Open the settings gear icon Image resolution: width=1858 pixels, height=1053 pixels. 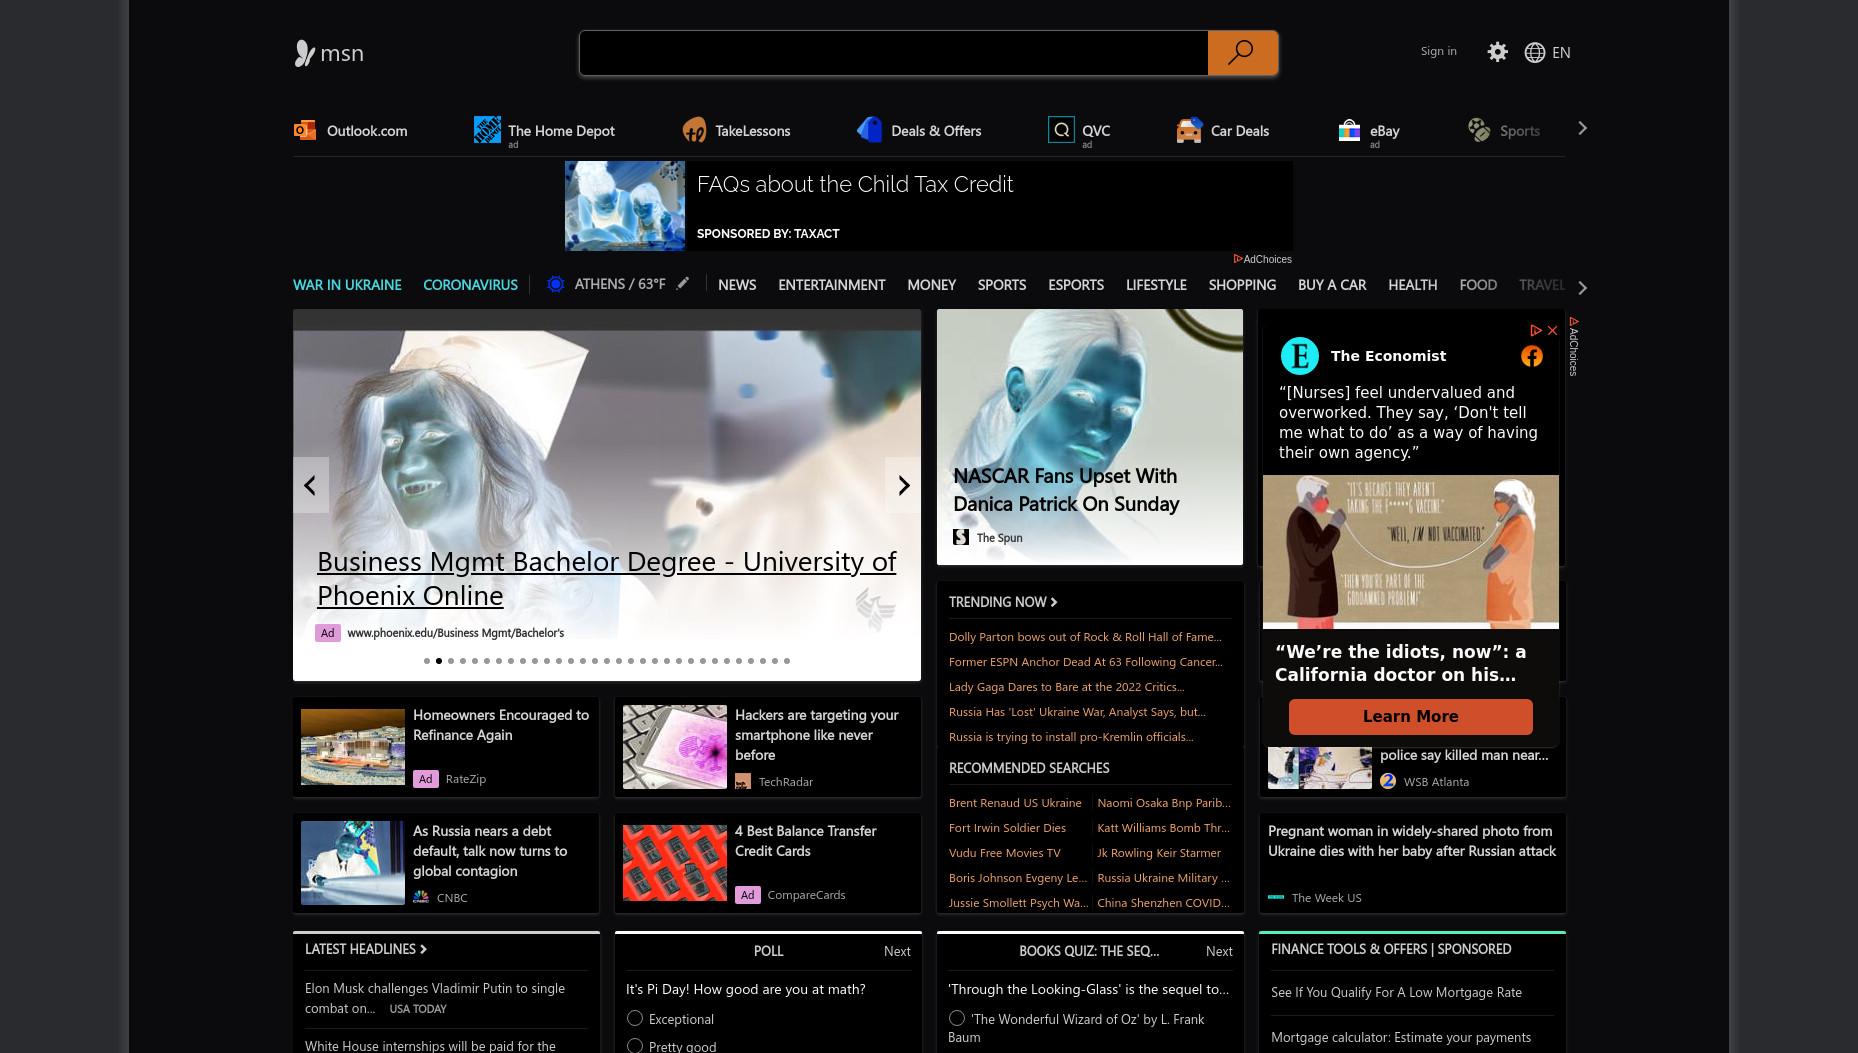coord(1497,52)
